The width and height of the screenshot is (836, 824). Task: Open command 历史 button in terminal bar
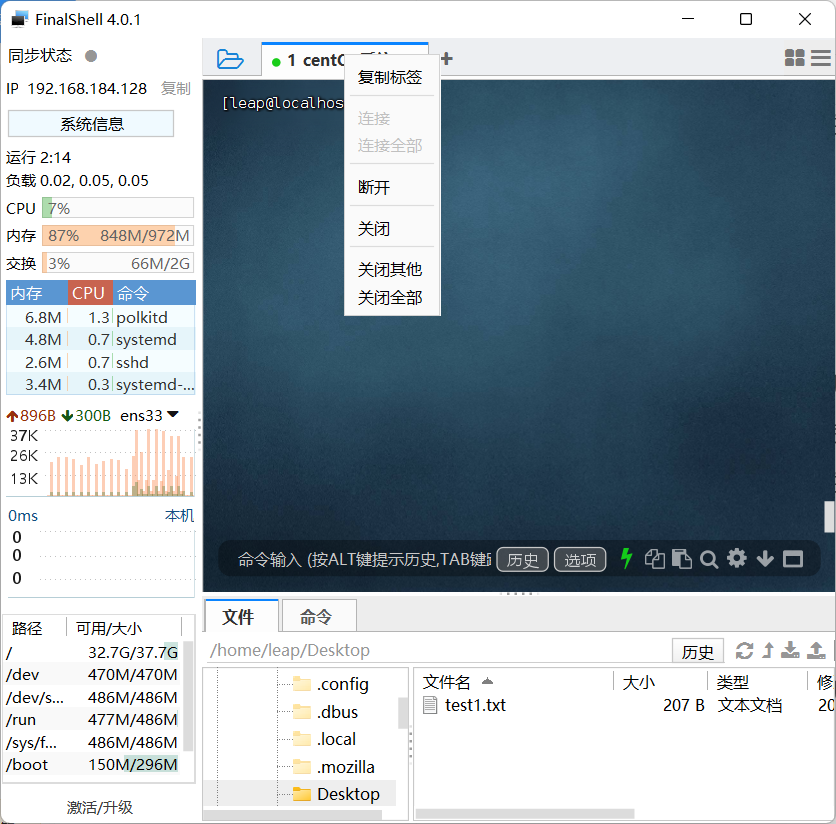(522, 559)
